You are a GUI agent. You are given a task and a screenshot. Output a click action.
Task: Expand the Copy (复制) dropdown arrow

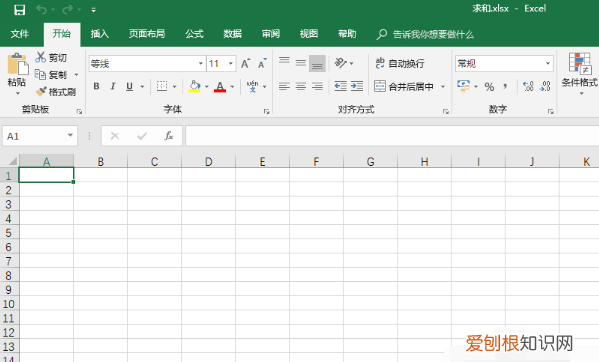pyautogui.click(x=76, y=75)
